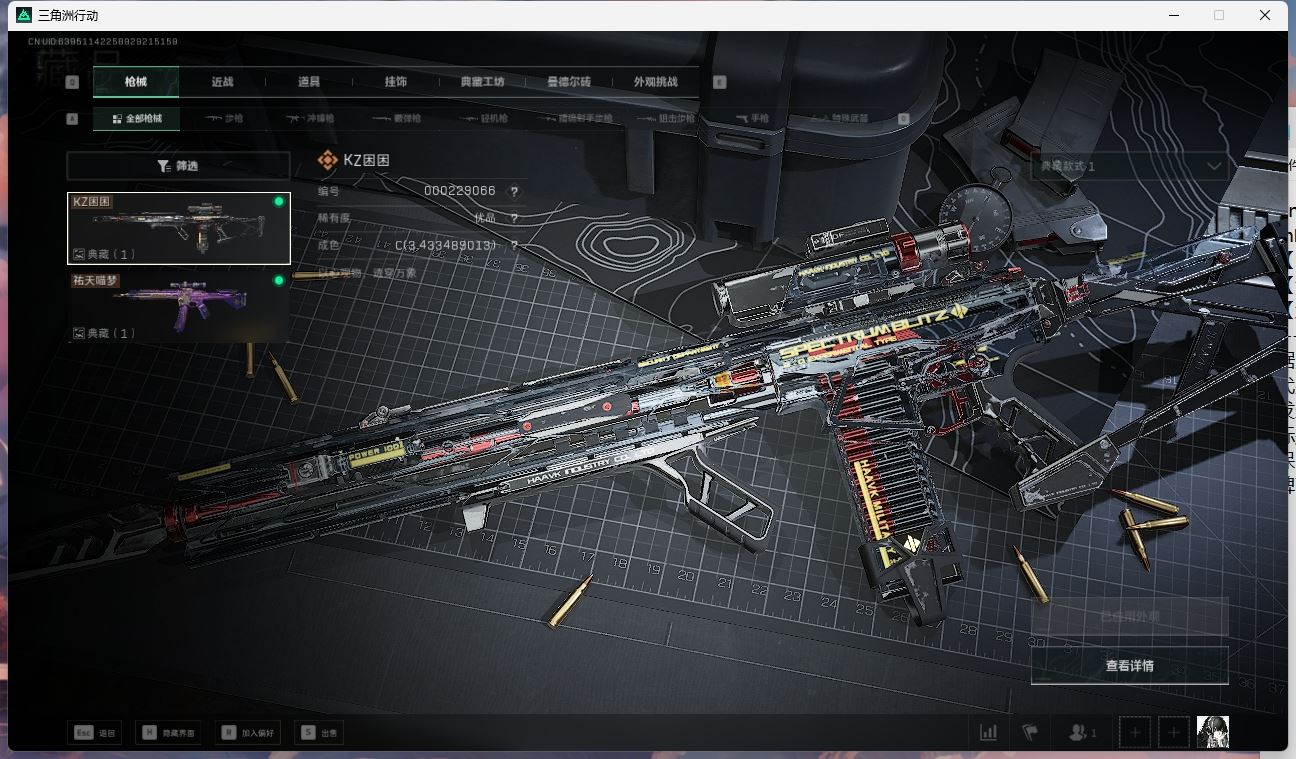The height and width of the screenshot is (759, 1296).
Task: Click the player avatar portrait
Action: pyautogui.click(x=1212, y=732)
